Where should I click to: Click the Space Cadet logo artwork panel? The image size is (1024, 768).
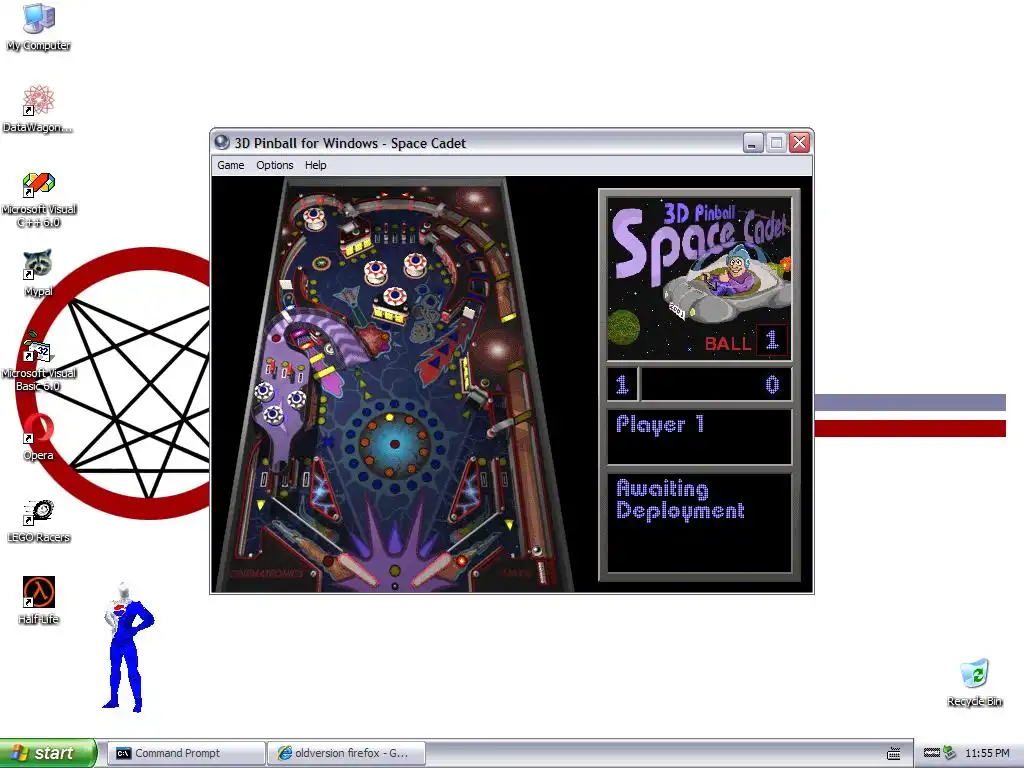click(699, 279)
